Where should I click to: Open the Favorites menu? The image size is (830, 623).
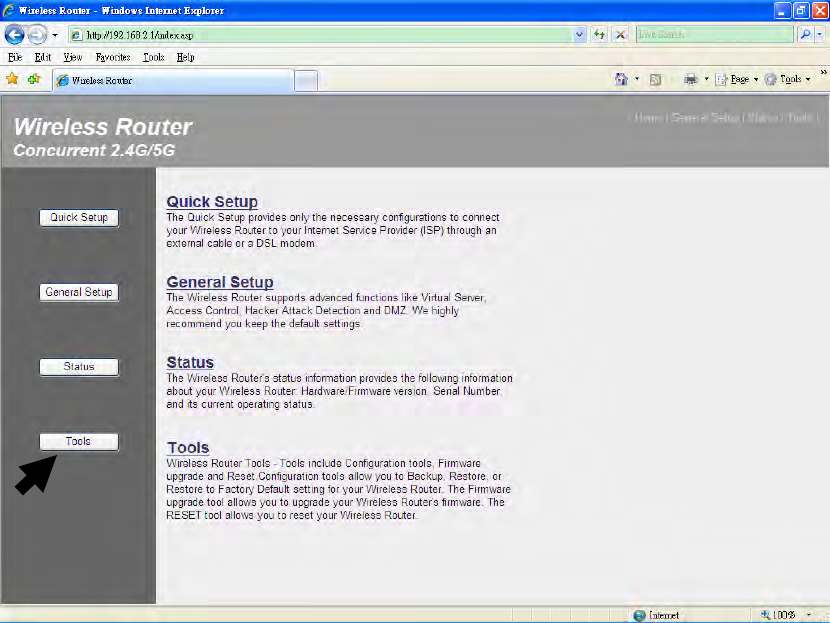[113, 57]
